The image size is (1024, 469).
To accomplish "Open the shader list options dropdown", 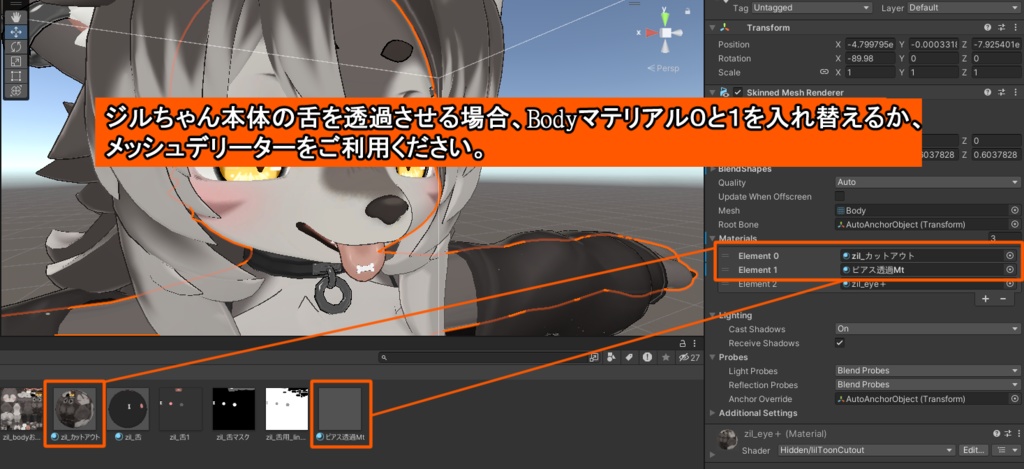I will click(x=1006, y=450).
